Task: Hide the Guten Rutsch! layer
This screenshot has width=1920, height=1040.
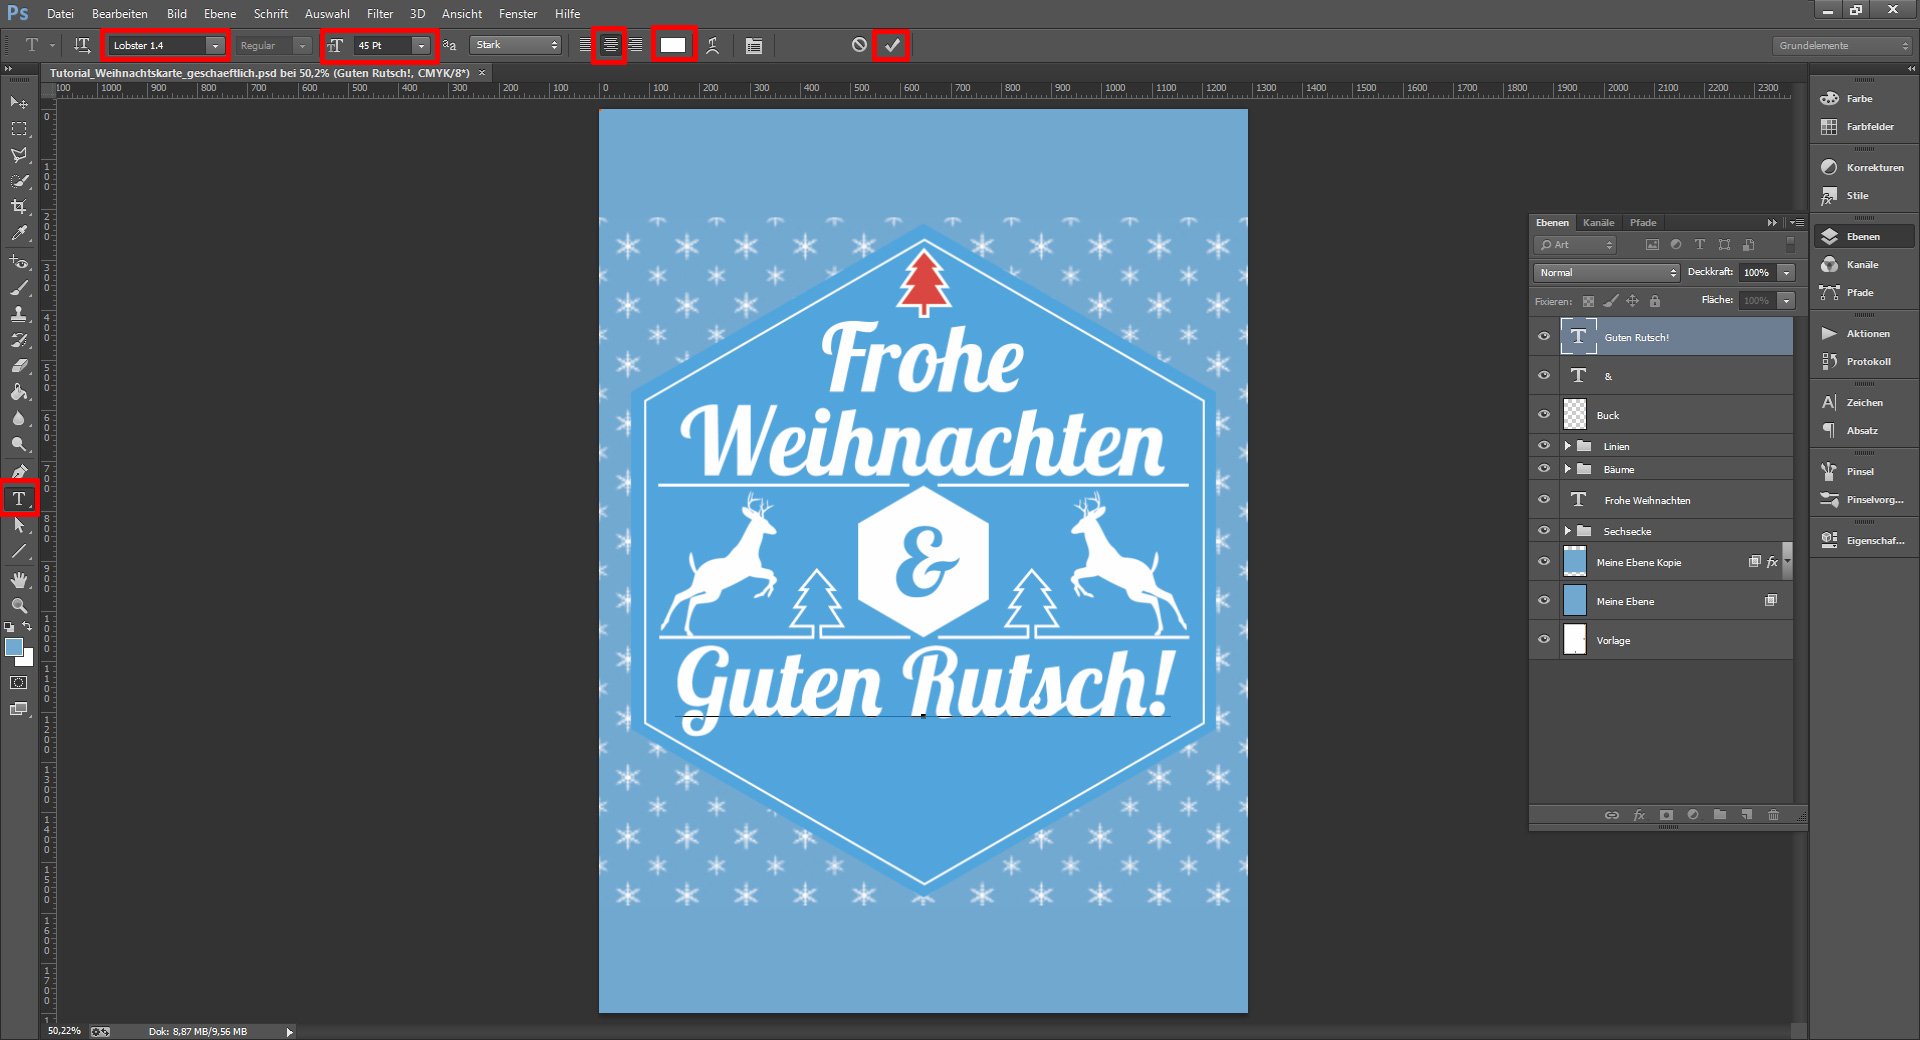Action: pos(1543,336)
